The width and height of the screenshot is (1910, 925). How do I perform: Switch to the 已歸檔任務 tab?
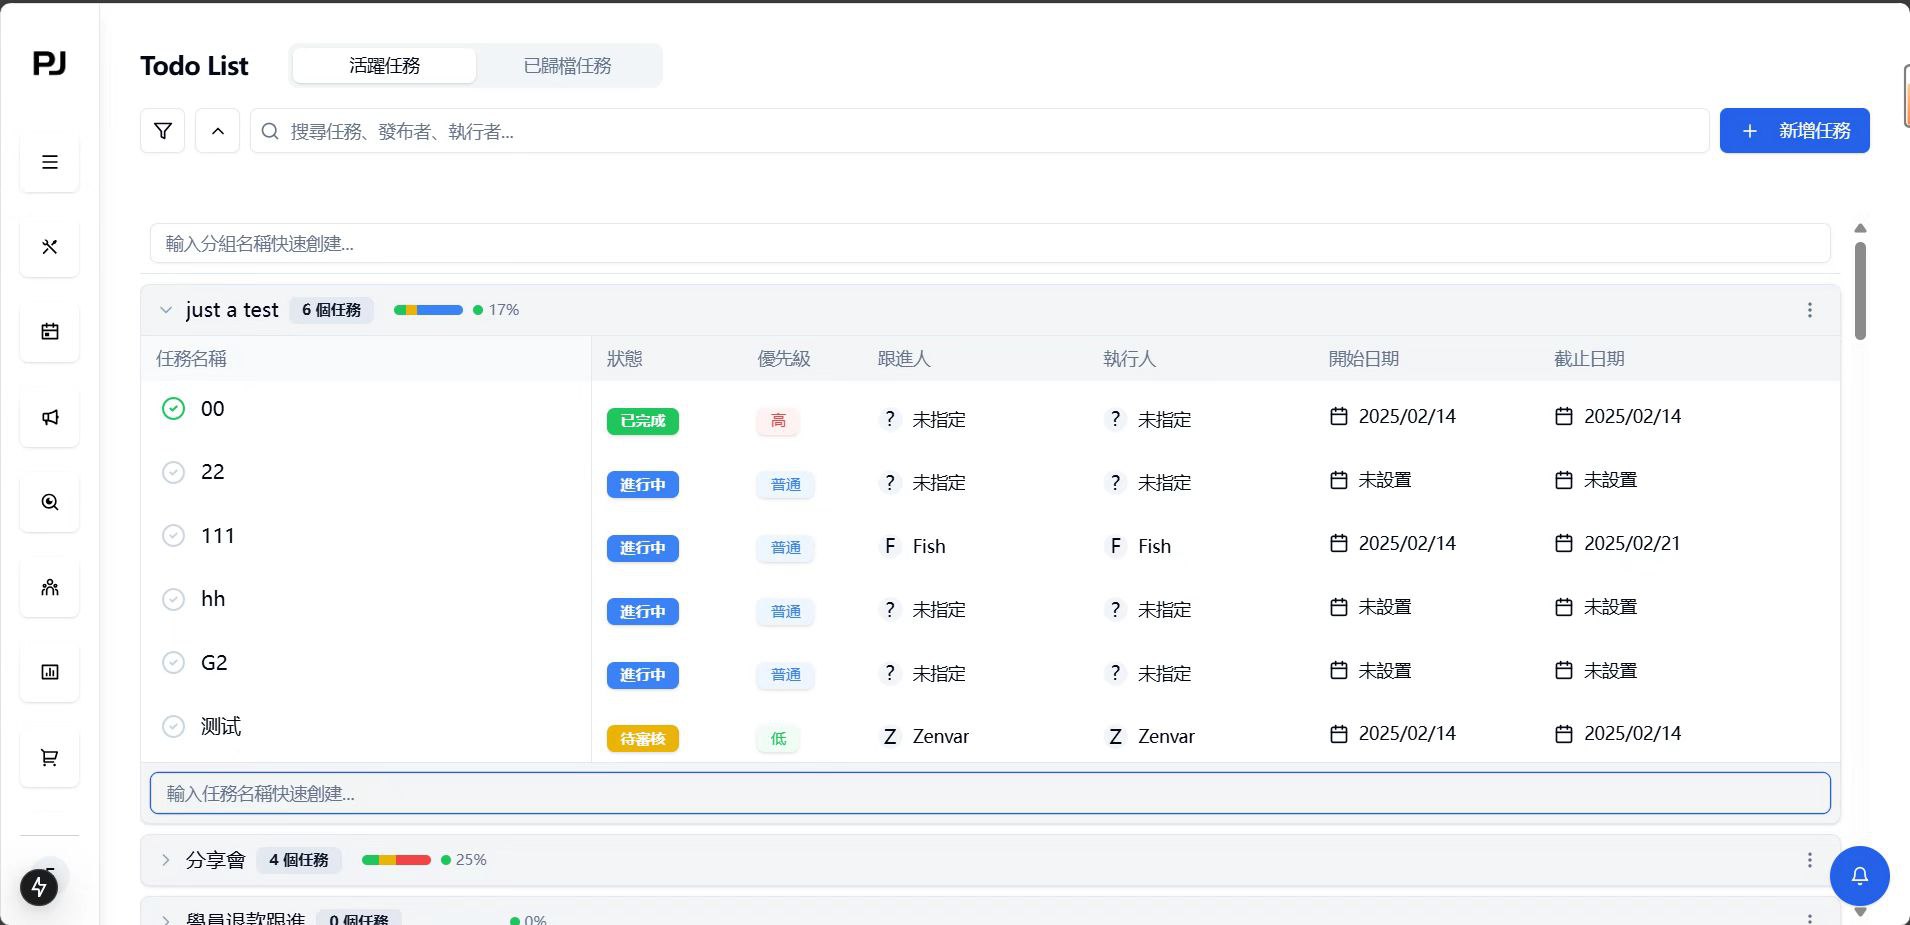coord(567,66)
